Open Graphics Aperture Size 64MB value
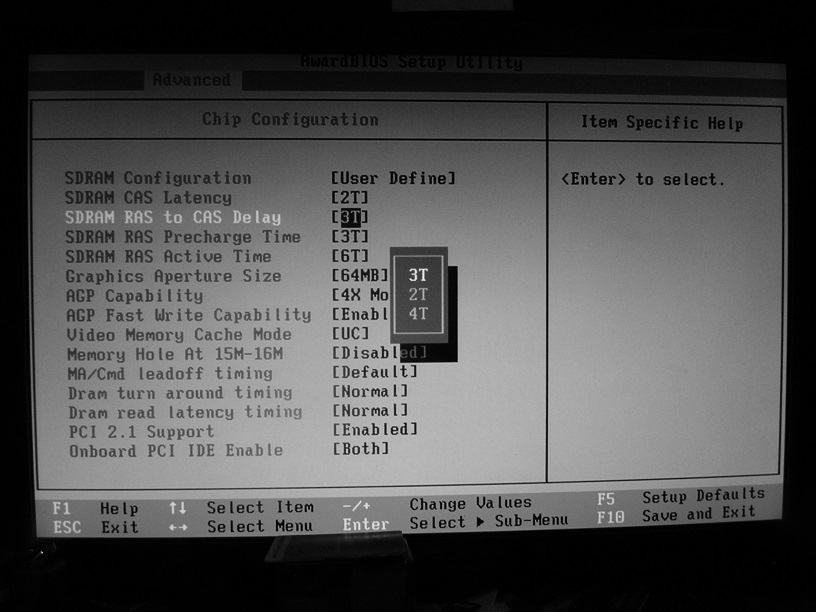The image size is (816, 612). 360,275
